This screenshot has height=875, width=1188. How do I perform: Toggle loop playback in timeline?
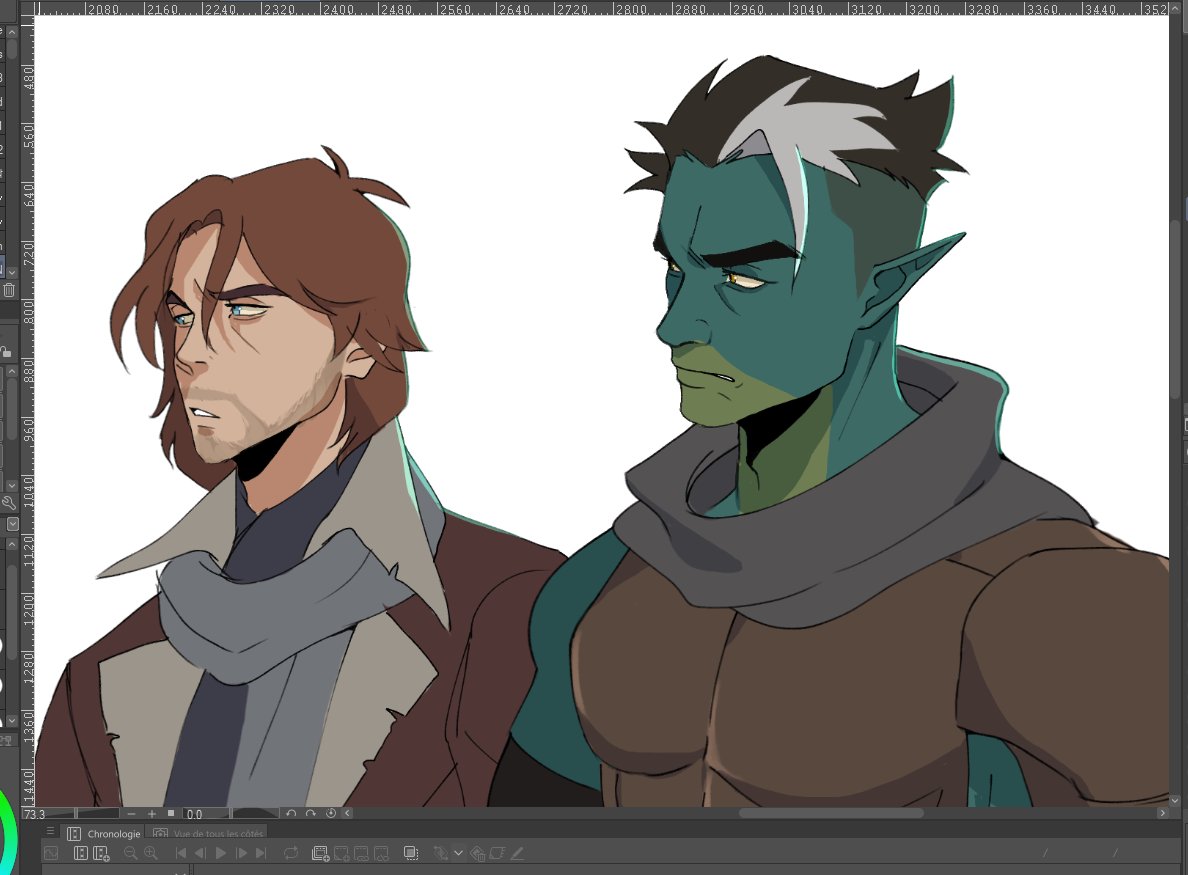(x=291, y=853)
